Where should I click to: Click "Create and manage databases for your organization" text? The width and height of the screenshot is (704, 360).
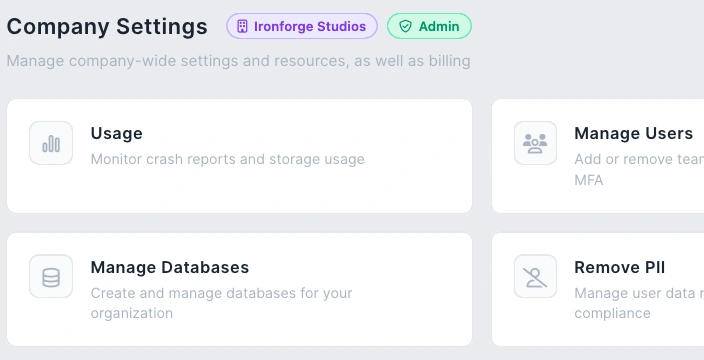click(x=221, y=303)
